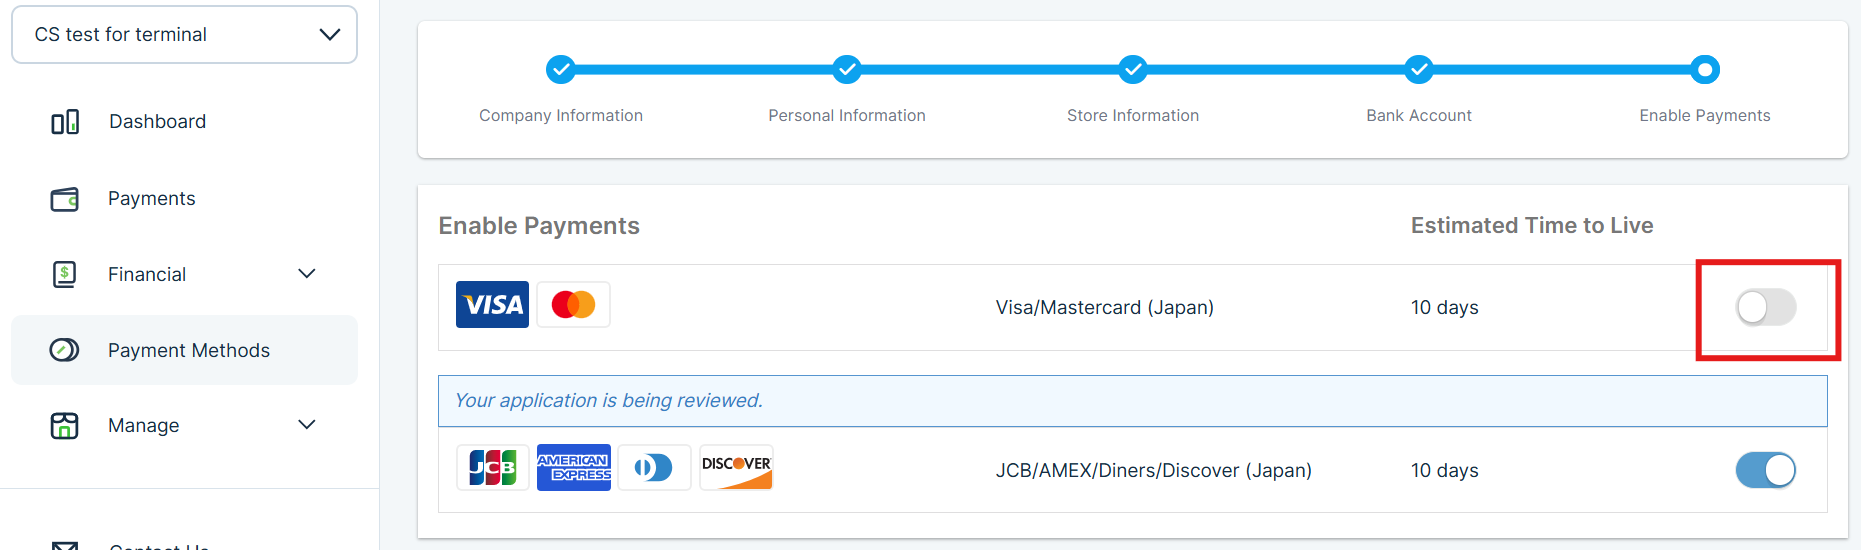The width and height of the screenshot is (1861, 550).
Task: Go to the Dashboard menu item
Action: pyautogui.click(x=157, y=122)
